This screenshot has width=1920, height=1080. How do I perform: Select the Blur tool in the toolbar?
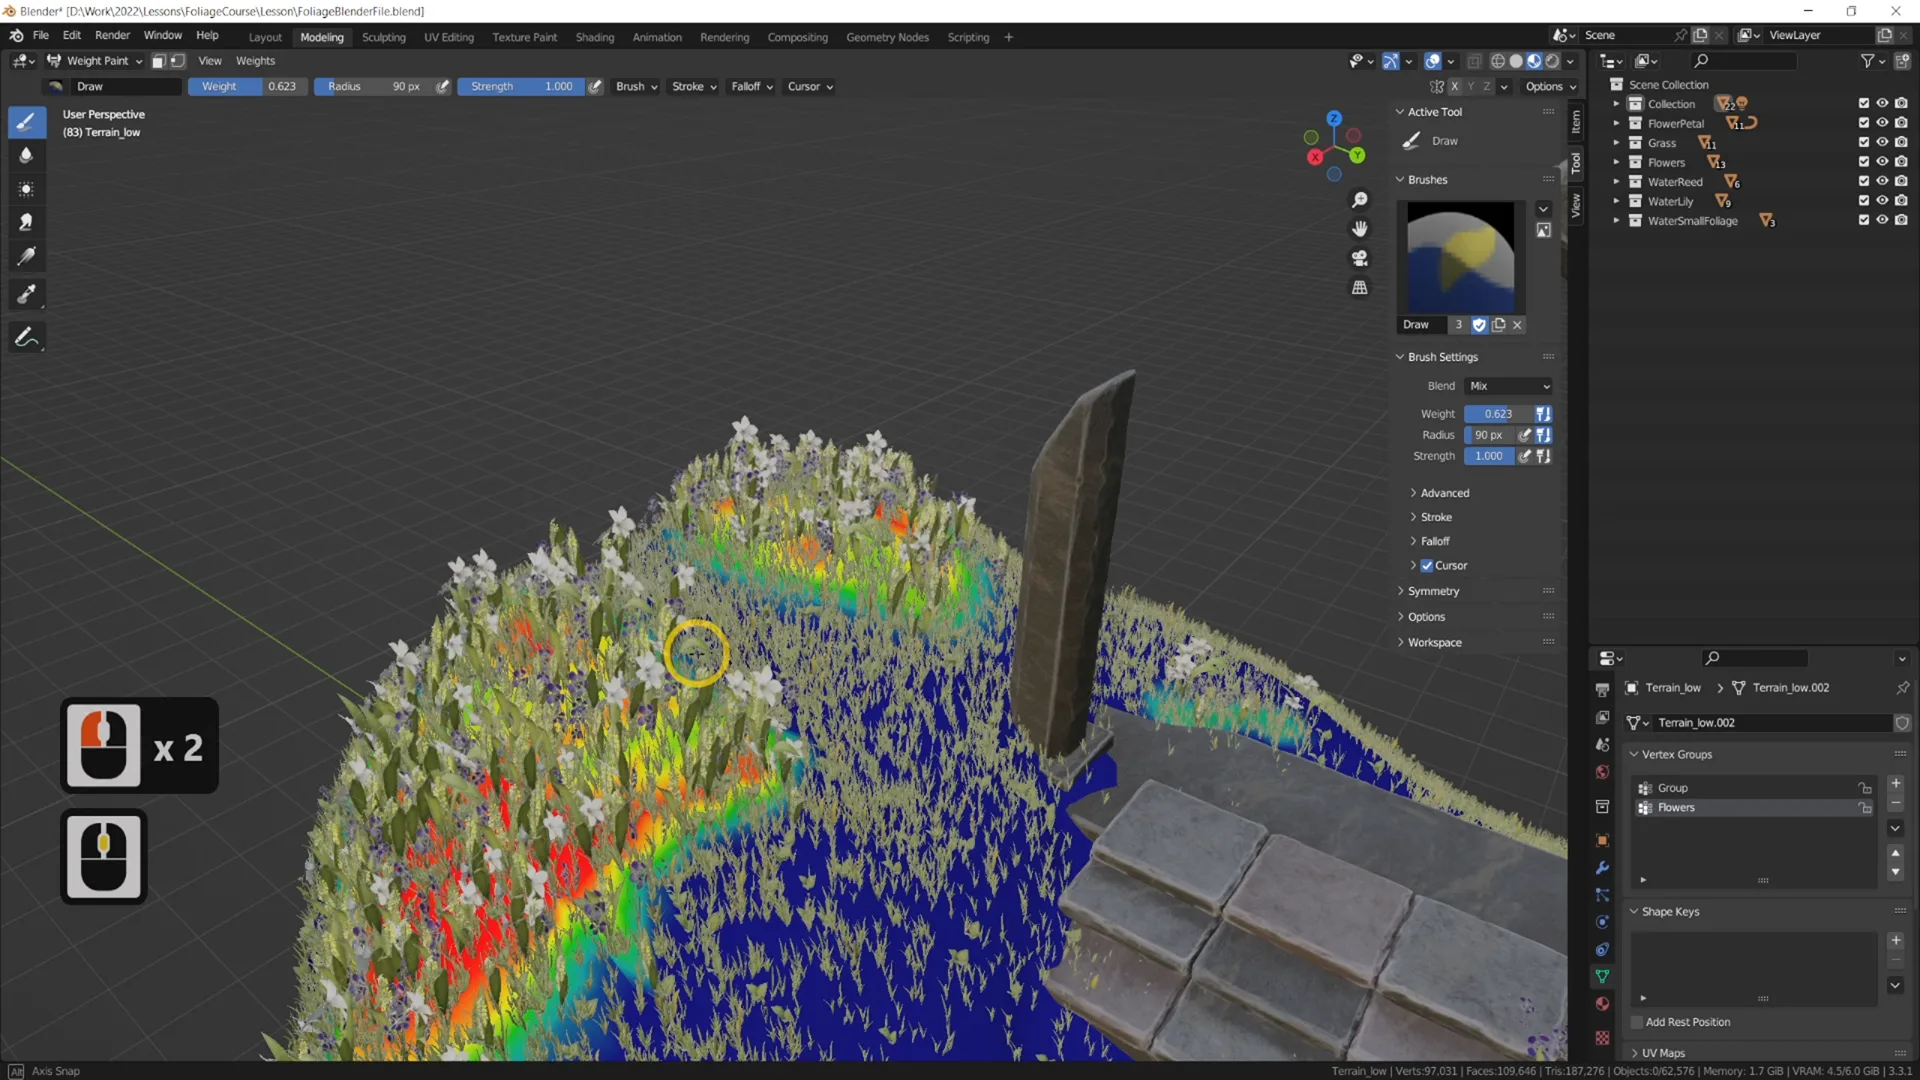[x=27, y=155]
